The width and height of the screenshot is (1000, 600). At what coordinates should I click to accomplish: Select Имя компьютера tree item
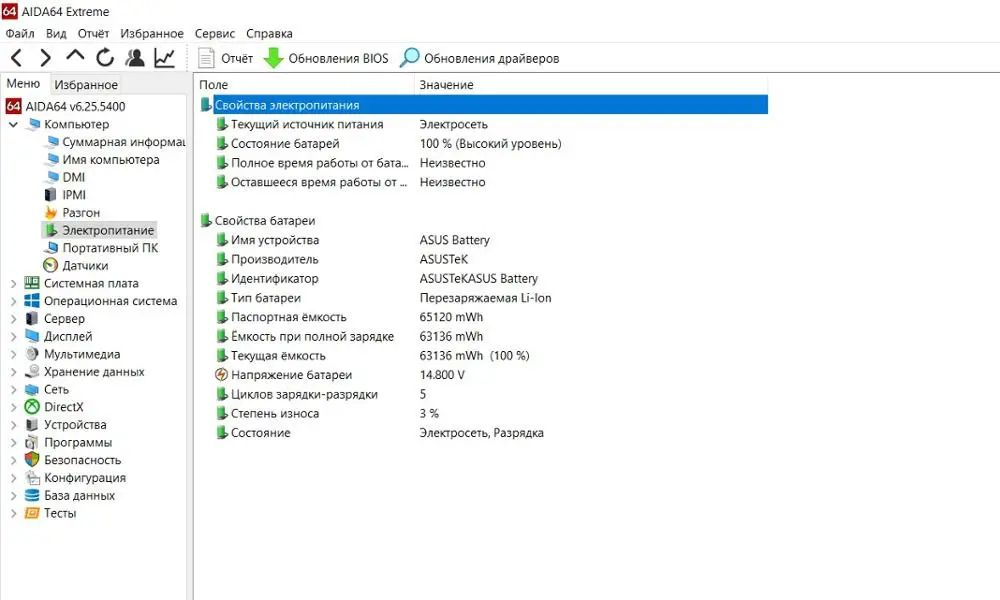111,159
